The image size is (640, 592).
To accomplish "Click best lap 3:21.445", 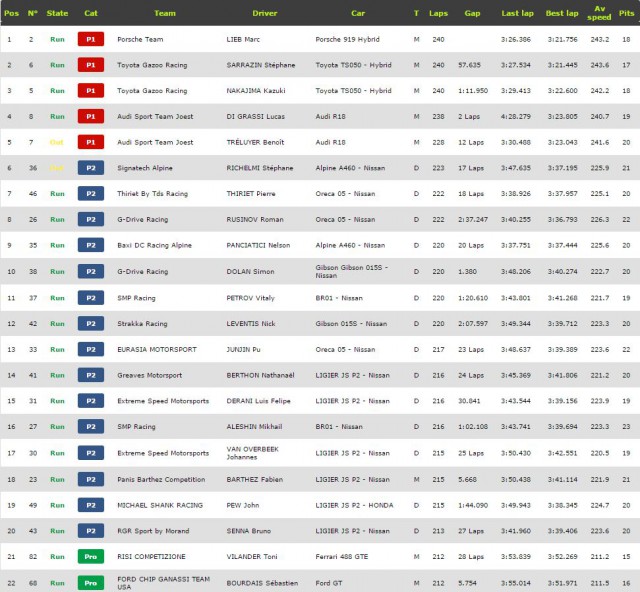I will click(x=562, y=65).
